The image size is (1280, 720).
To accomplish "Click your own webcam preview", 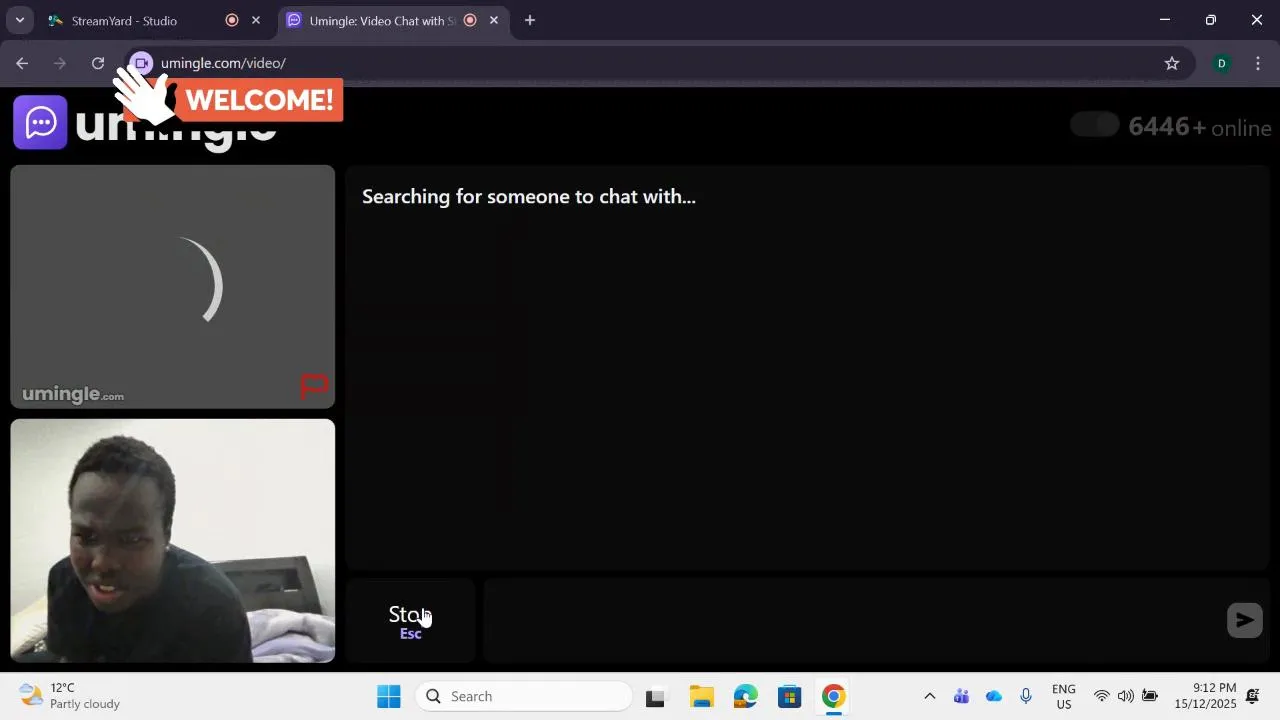I will (x=173, y=540).
